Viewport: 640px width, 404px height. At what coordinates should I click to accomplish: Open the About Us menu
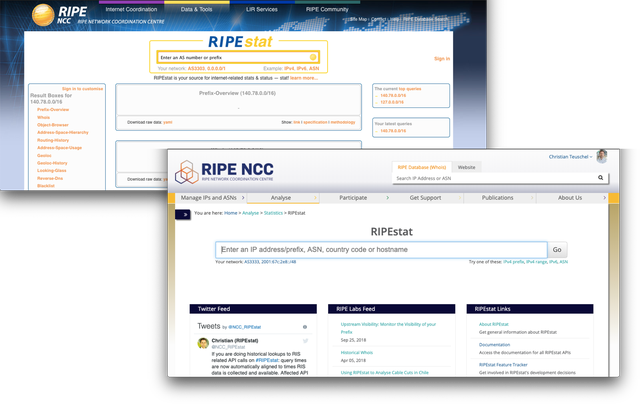tap(570, 198)
